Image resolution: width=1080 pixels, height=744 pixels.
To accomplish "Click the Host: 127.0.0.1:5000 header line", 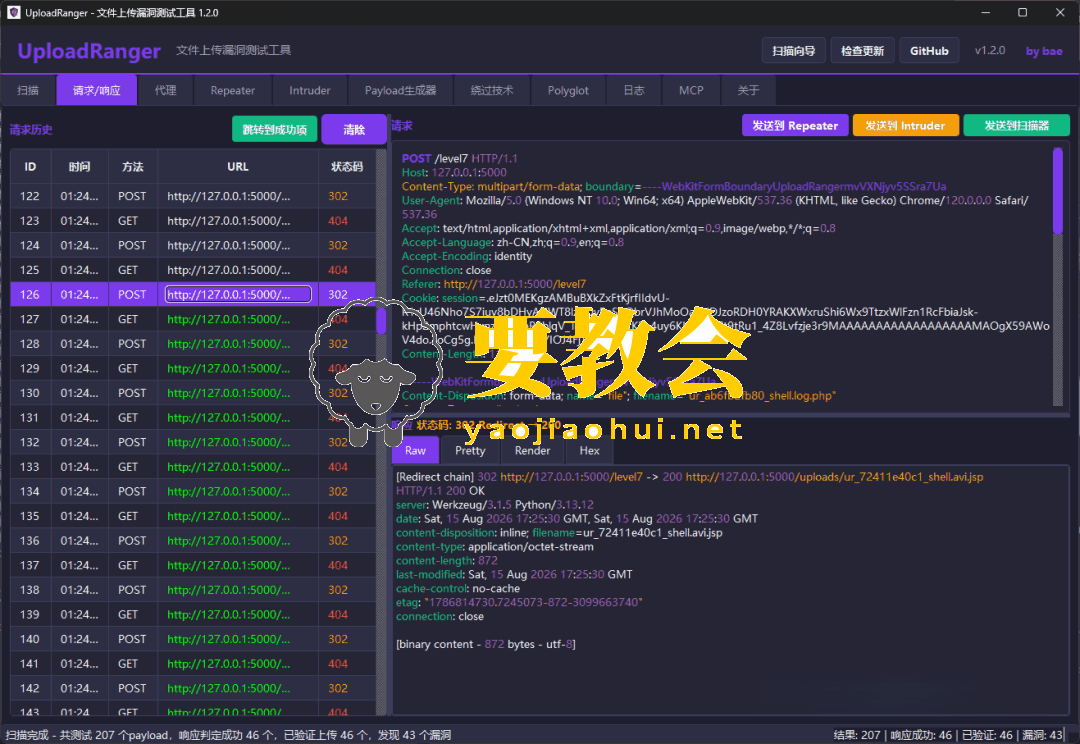I will [x=454, y=172].
